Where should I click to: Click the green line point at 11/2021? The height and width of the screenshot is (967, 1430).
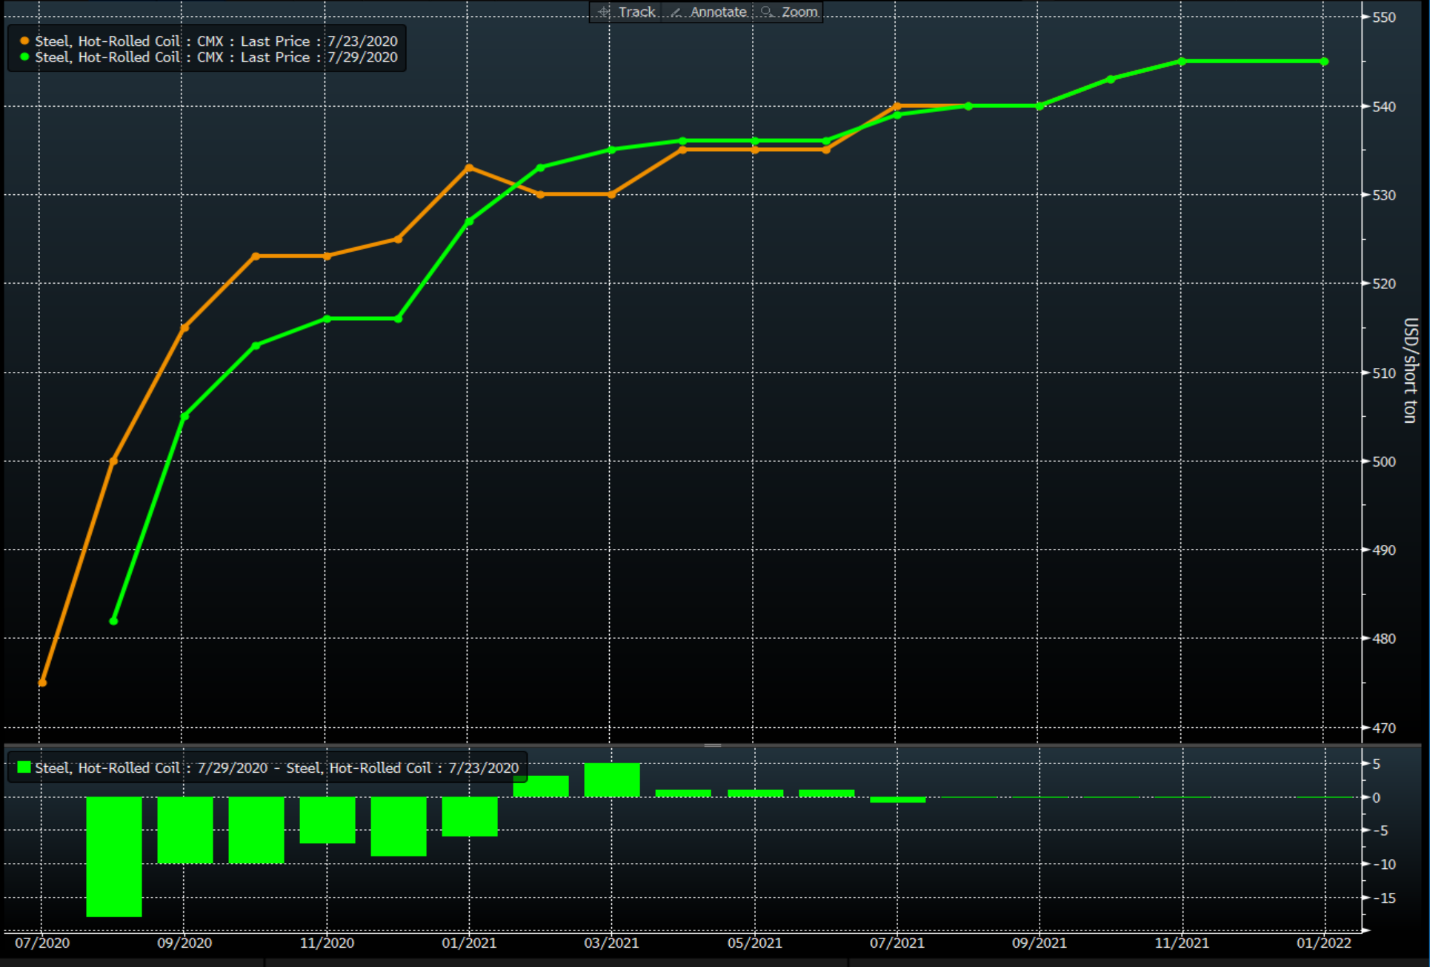coord(1182,62)
